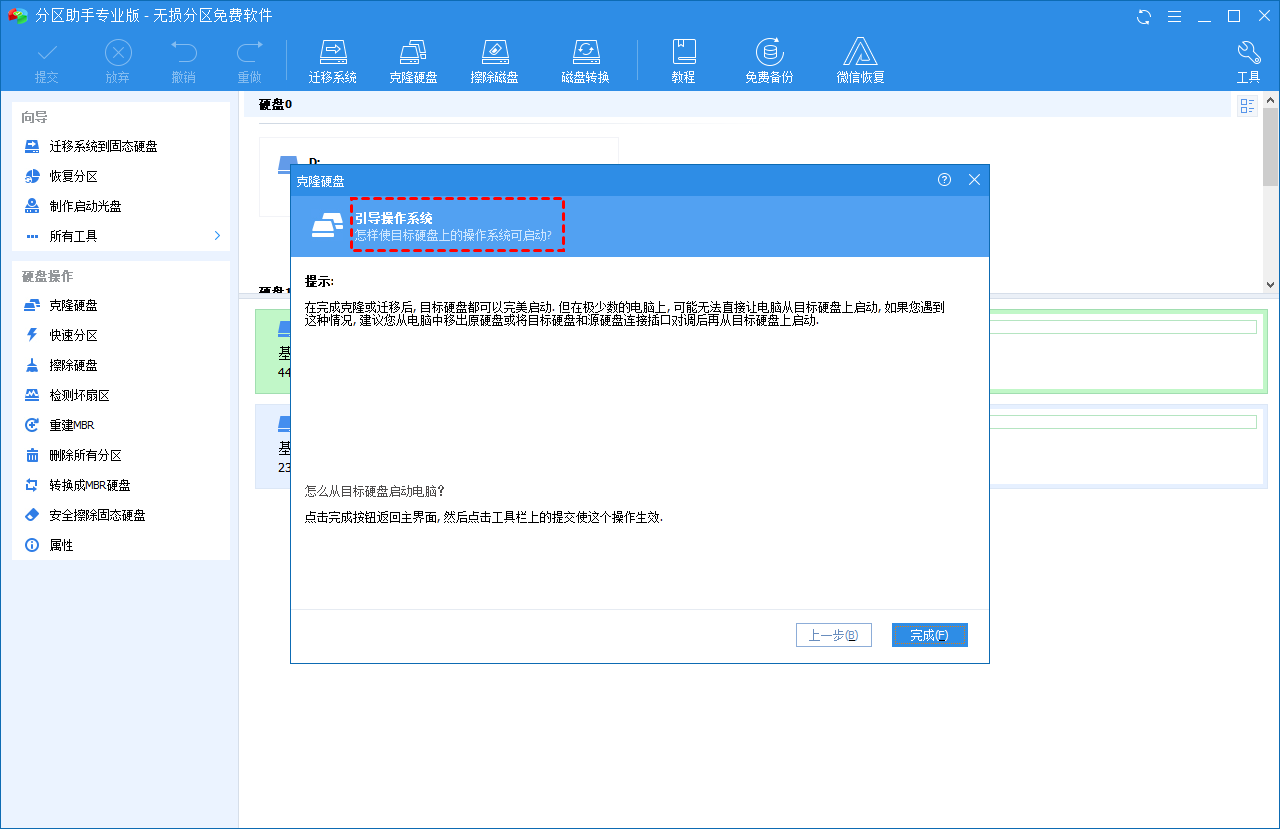Image resolution: width=1280 pixels, height=829 pixels.
Task: Close the 克隆硬盘 dialog
Action: [975, 180]
